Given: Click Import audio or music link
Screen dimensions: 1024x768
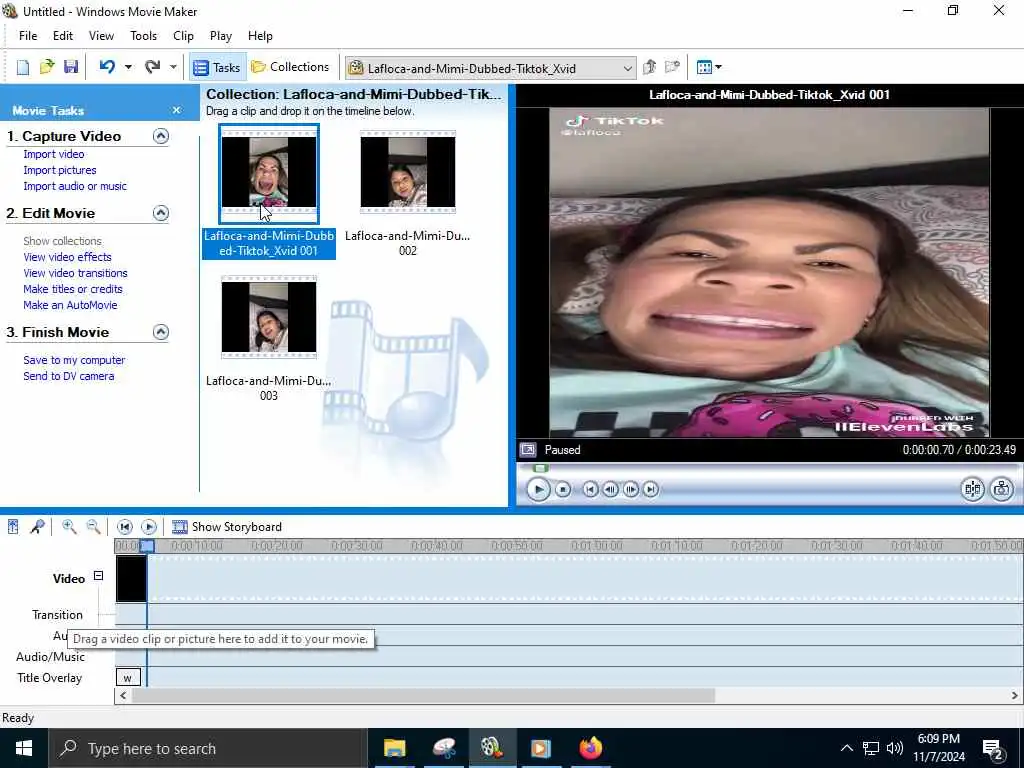Looking at the screenshot, I should coord(75,186).
